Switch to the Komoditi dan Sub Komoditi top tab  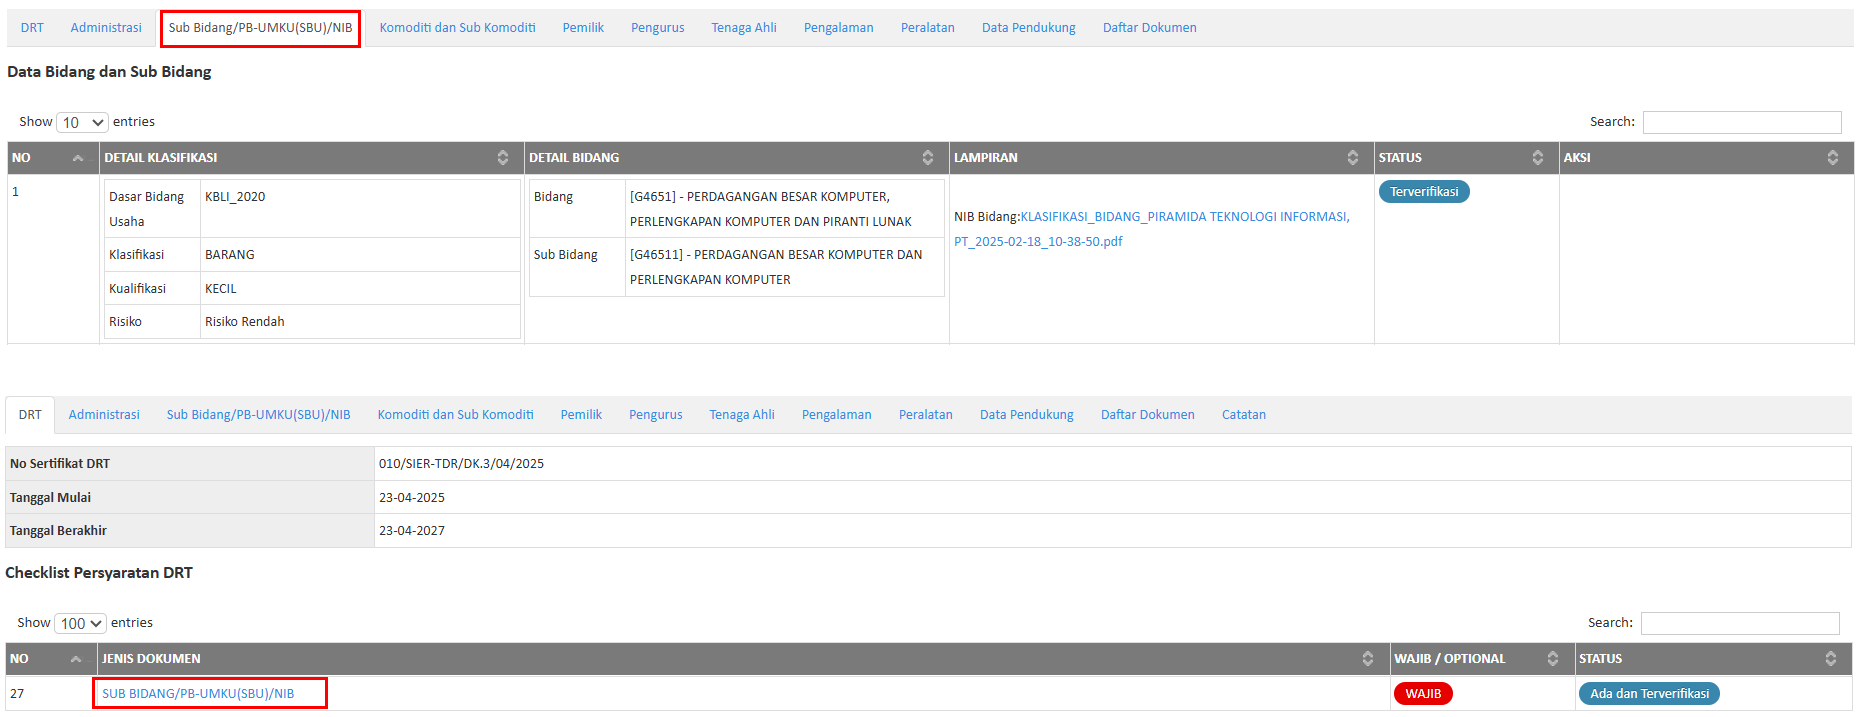457,28
